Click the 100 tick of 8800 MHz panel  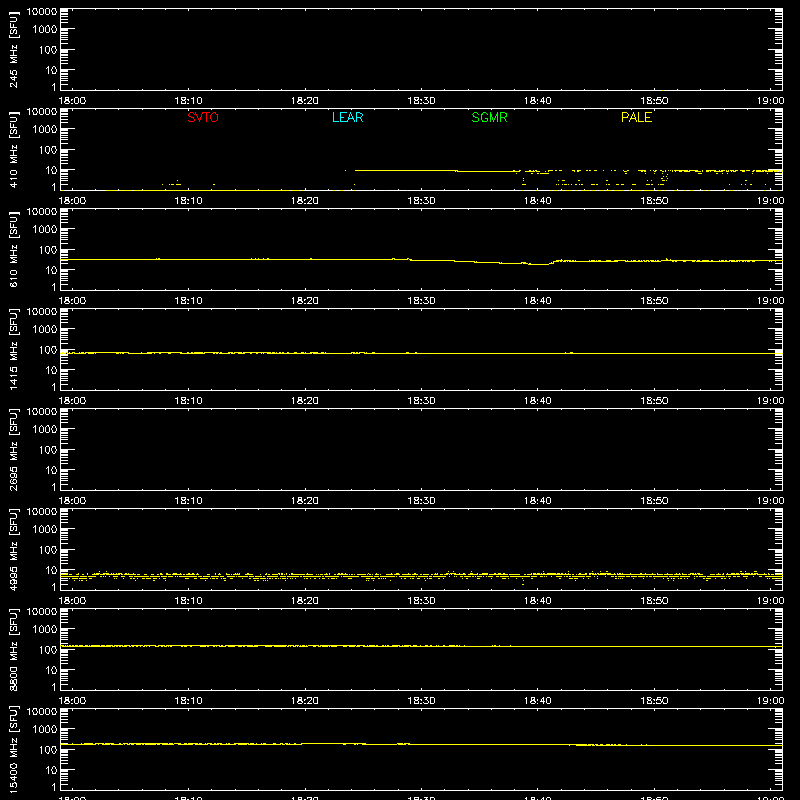pyautogui.click(x=48, y=649)
